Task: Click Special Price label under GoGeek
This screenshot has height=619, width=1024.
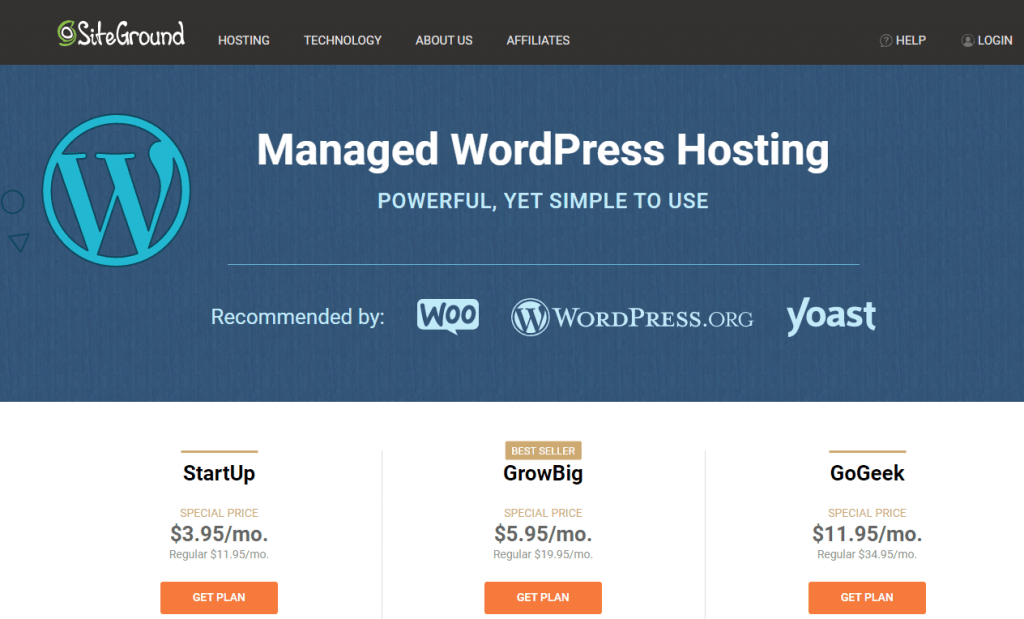Action: coord(867,513)
